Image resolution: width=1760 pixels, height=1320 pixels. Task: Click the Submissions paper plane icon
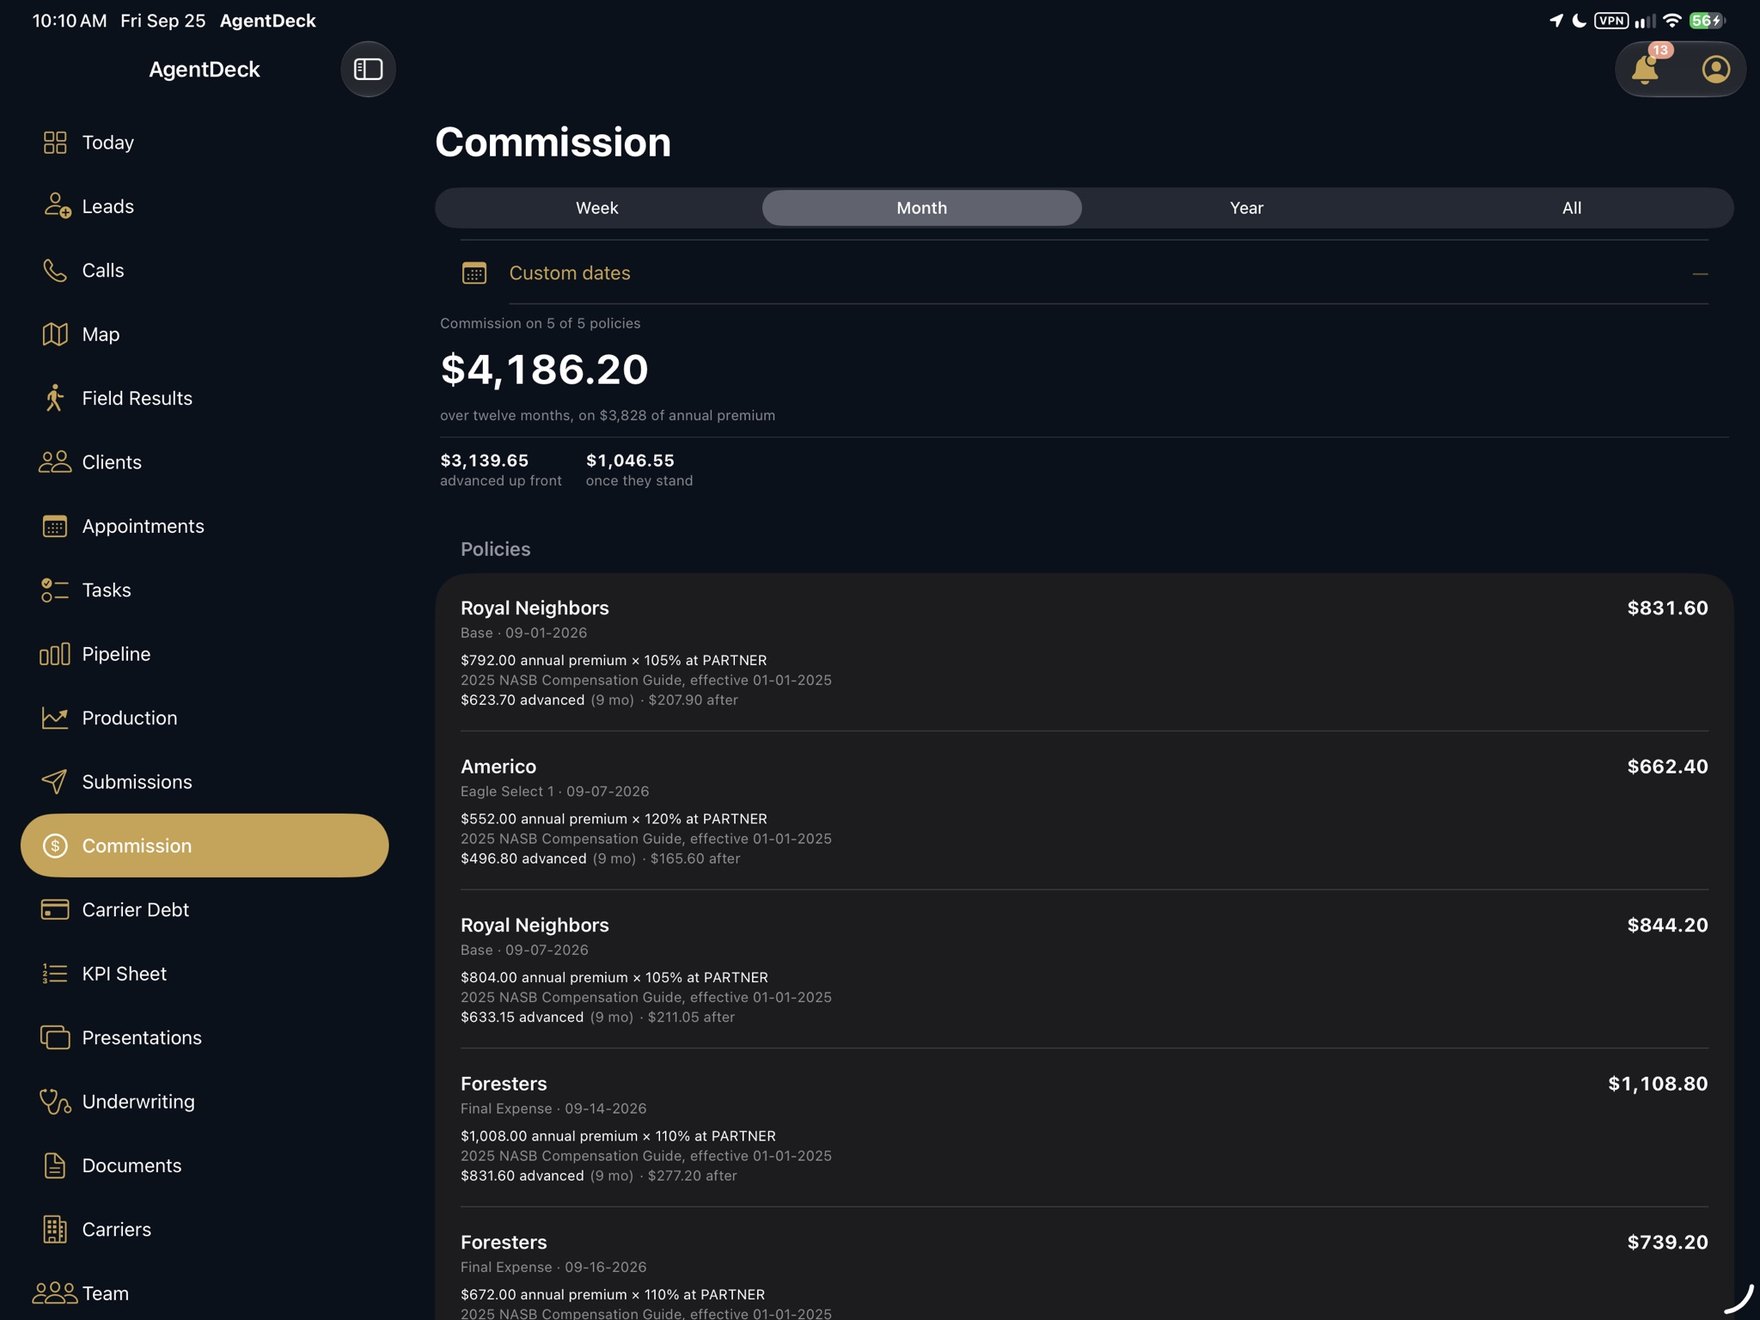pyautogui.click(x=55, y=782)
